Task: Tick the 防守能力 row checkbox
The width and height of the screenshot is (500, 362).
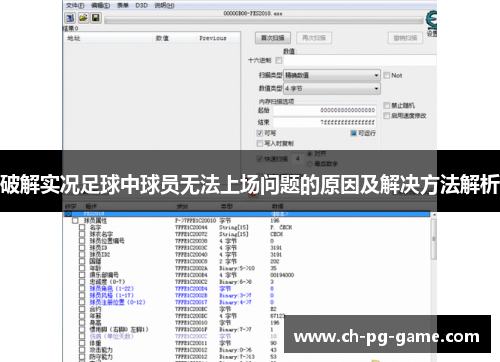Action: 82,357
